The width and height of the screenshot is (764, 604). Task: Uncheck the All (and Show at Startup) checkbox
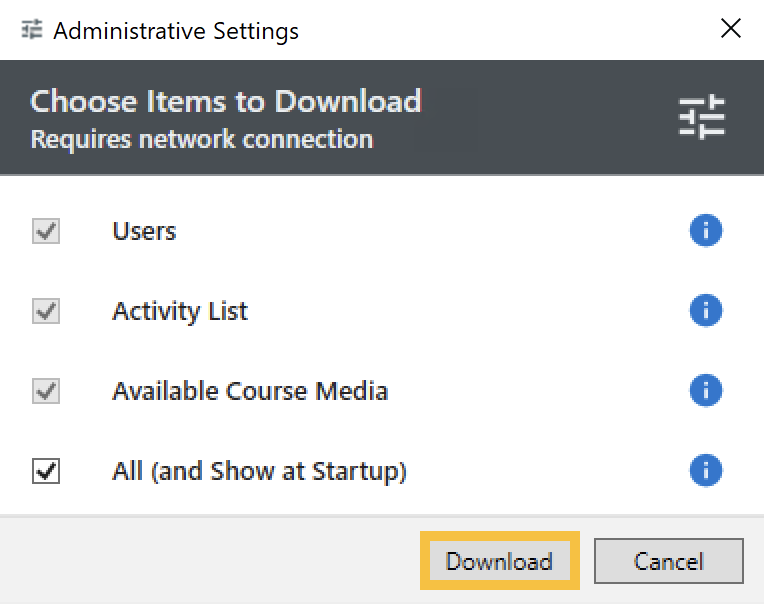pos(46,470)
